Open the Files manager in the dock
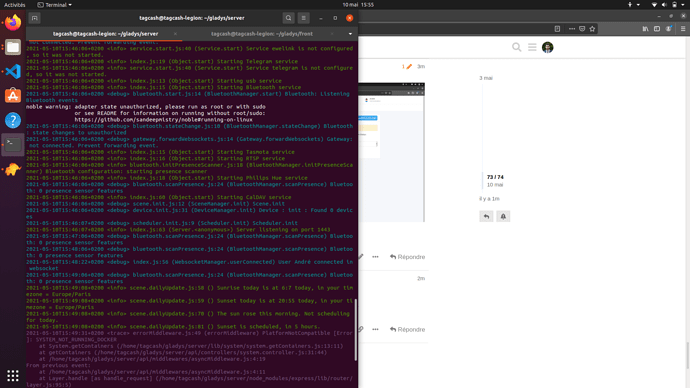This screenshot has height=388, width=690. [x=13, y=47]
